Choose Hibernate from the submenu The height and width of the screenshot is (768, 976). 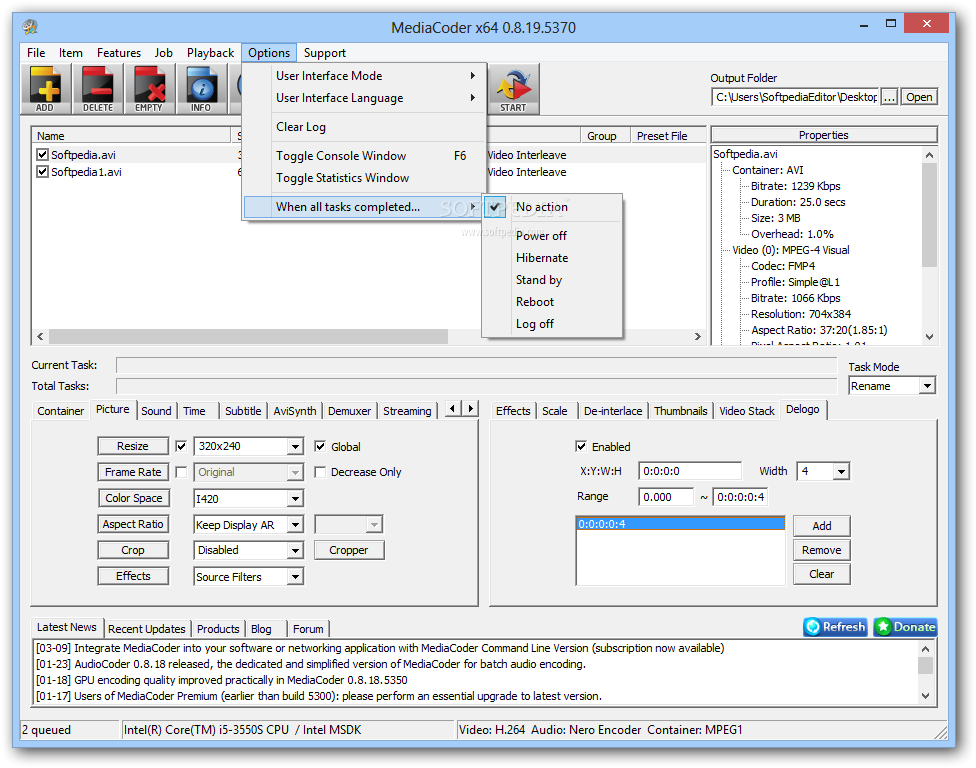pos(552,258)
